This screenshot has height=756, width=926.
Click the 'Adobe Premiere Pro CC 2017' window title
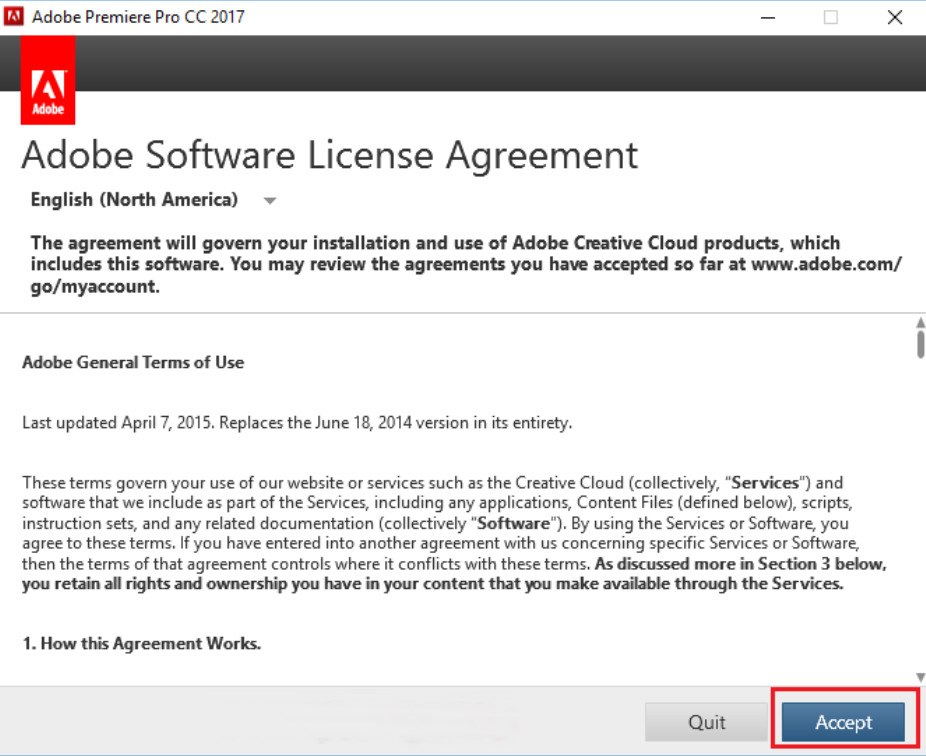pyautogui.click(x=138, y=17)
